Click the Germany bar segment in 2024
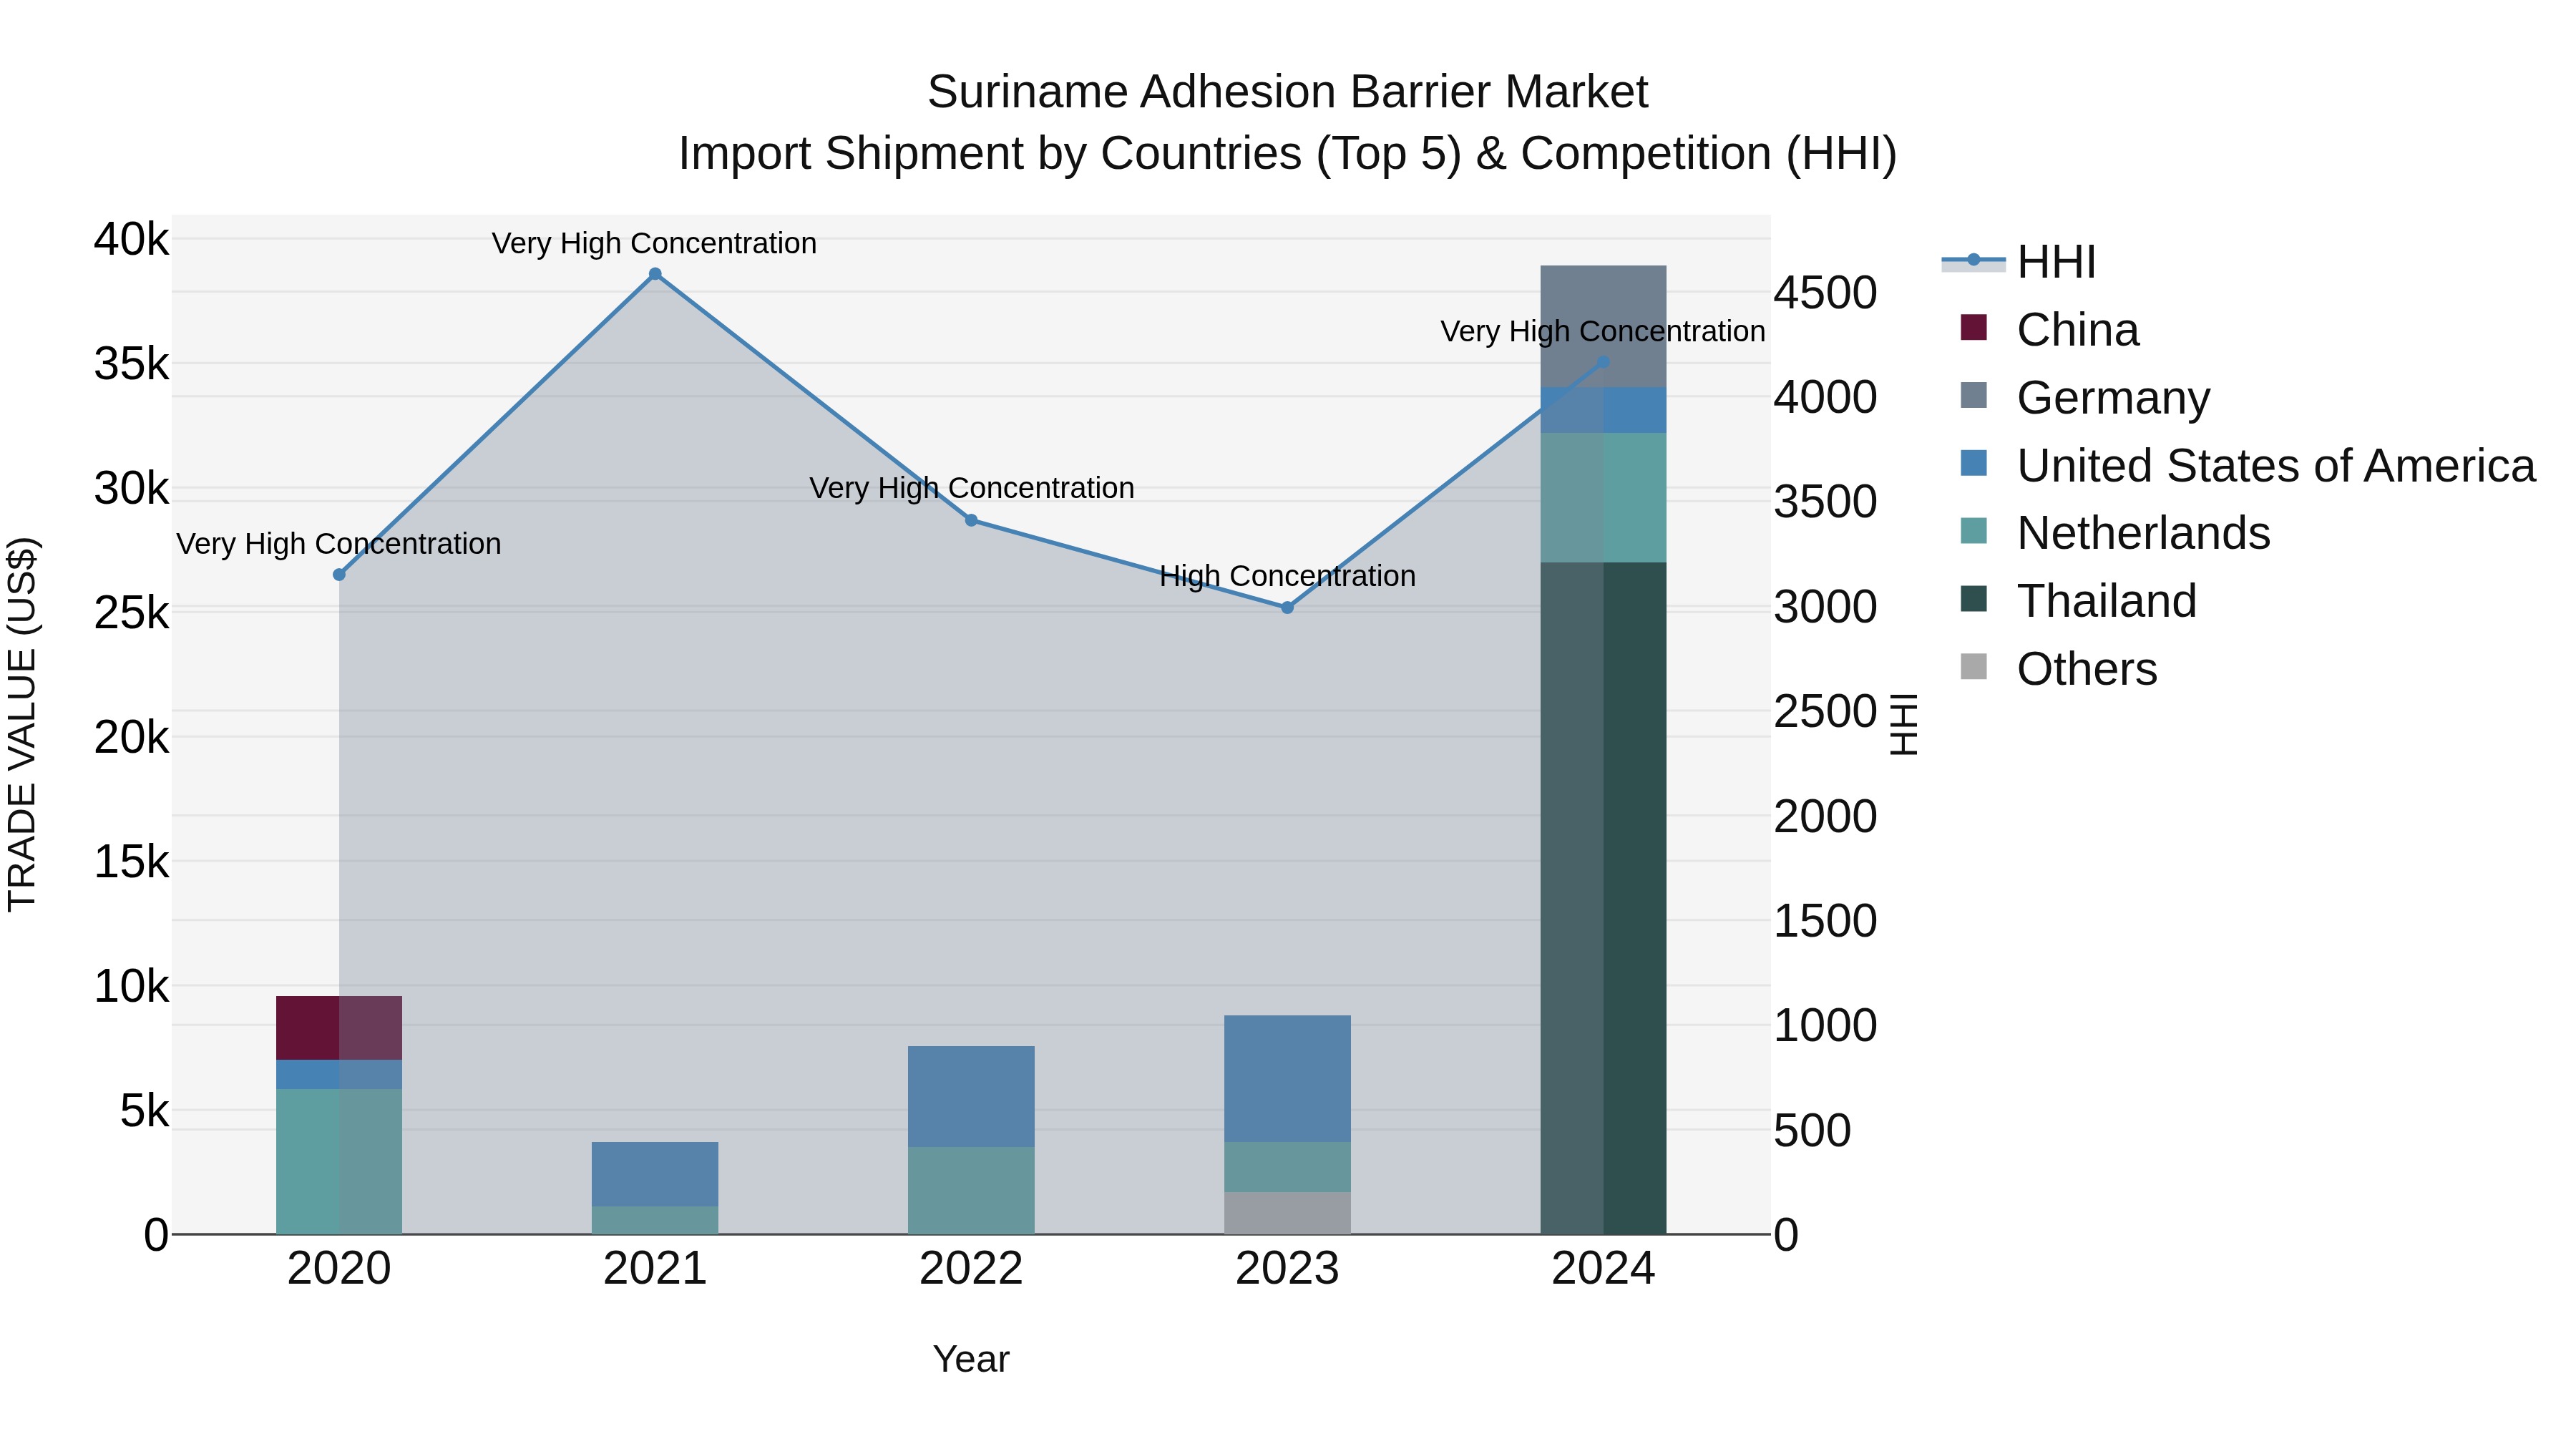 point(1603,326)
